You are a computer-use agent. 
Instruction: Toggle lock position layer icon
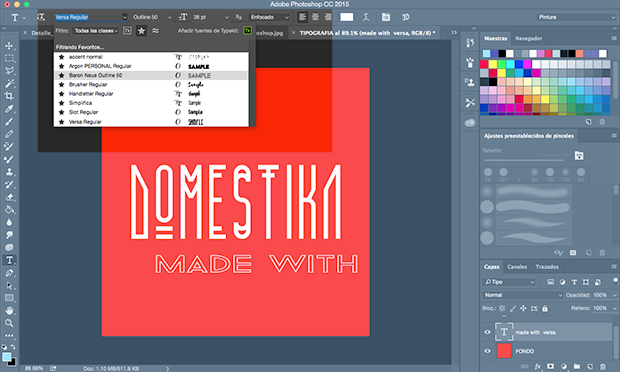pyautogui.click(x=523, y=308)
